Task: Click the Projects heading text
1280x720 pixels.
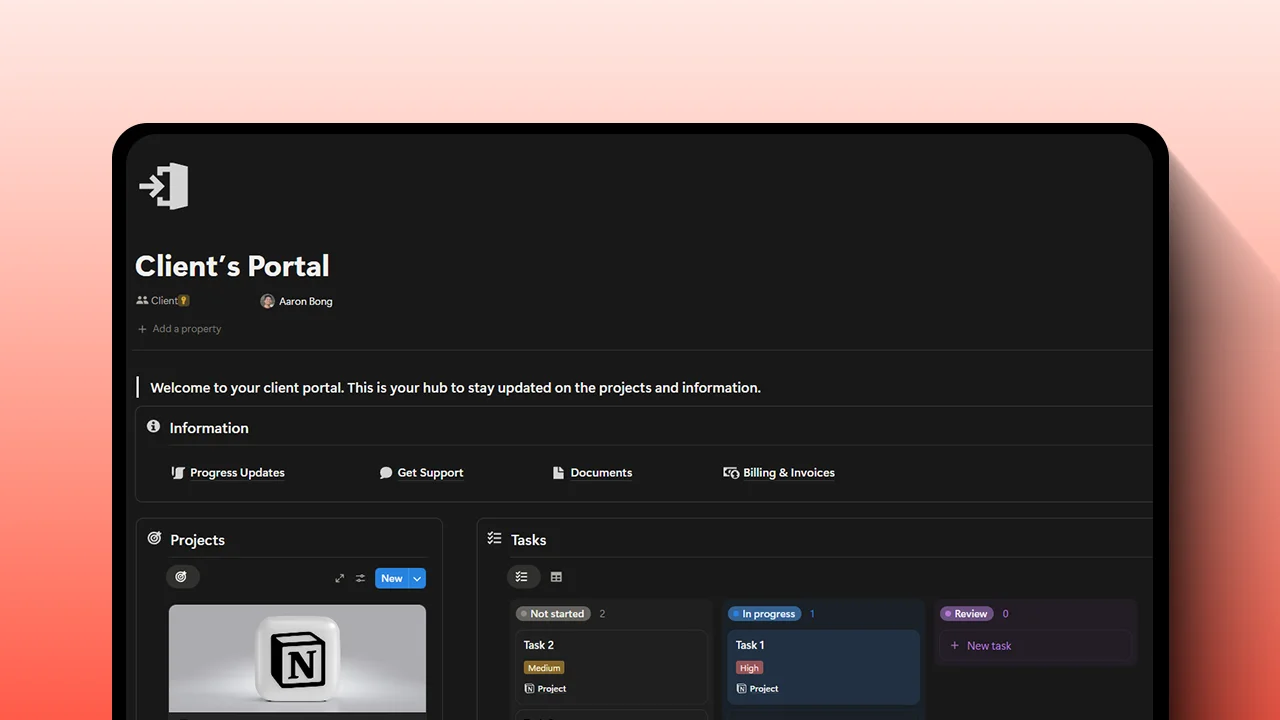Action: [197, 540]
